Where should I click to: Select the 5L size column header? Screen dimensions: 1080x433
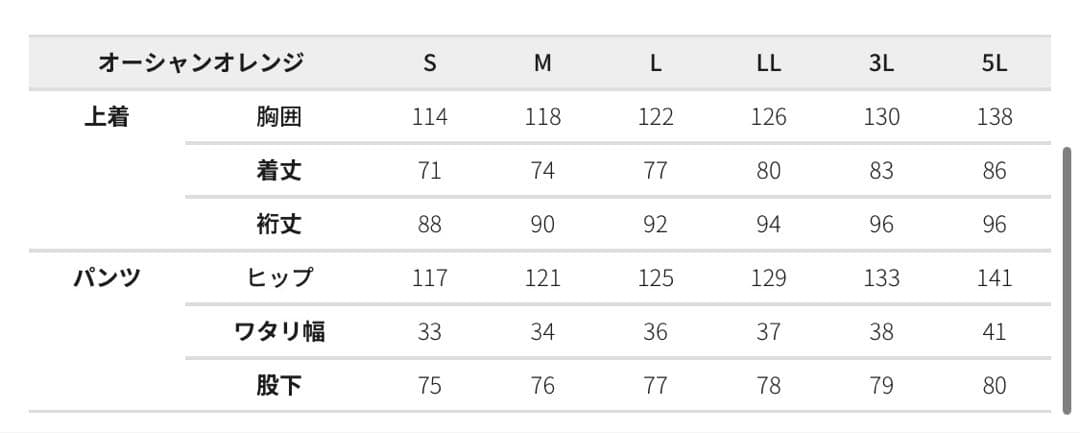tap(994, 63)
